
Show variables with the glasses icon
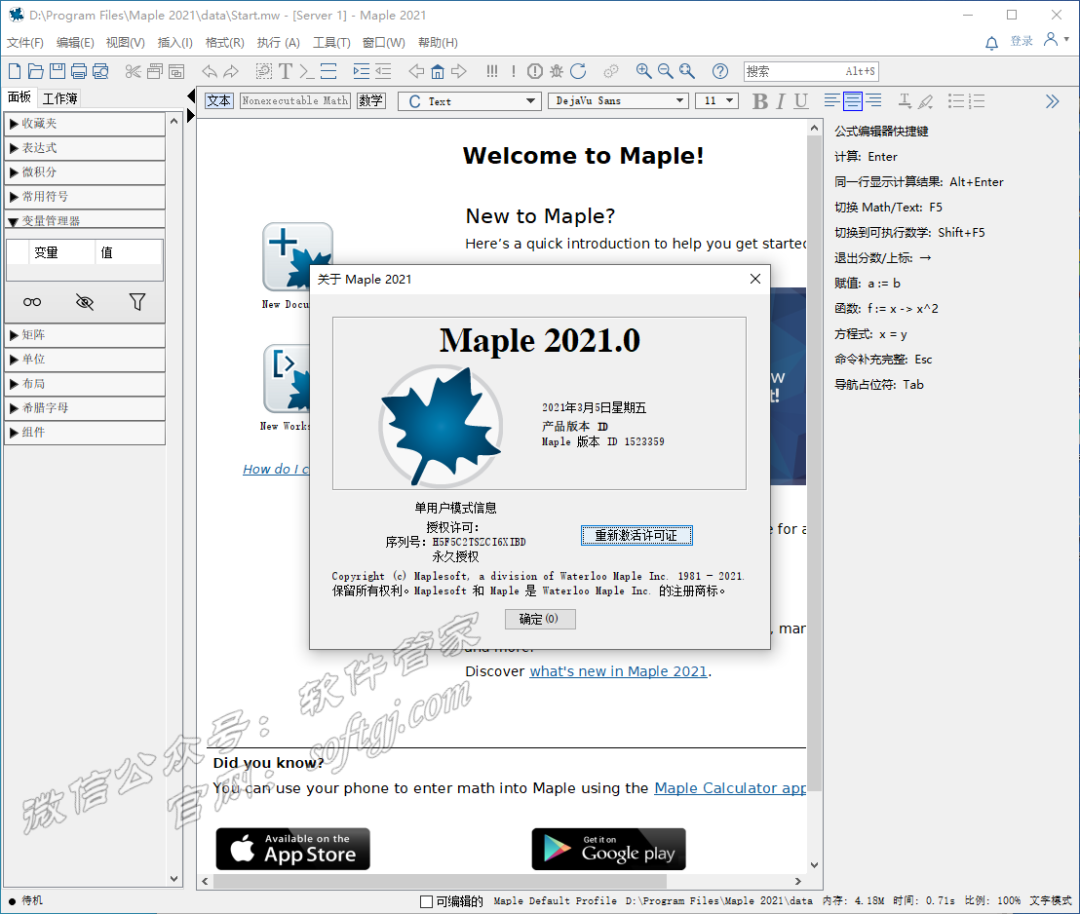pos(32,302)
